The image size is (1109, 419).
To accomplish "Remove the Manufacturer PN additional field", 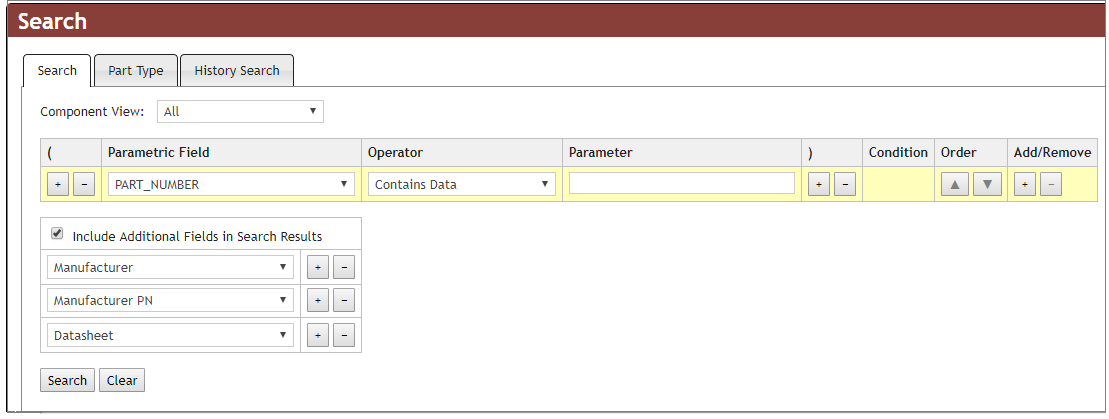I will (343, 301).
